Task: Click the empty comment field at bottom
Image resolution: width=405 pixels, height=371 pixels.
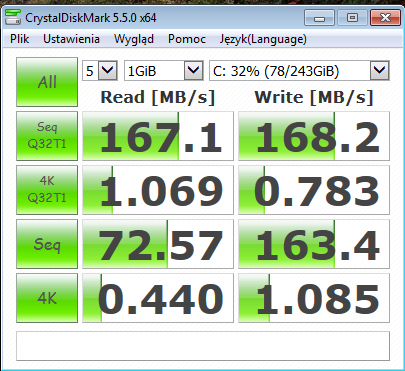Action: [x=203, y=346]
